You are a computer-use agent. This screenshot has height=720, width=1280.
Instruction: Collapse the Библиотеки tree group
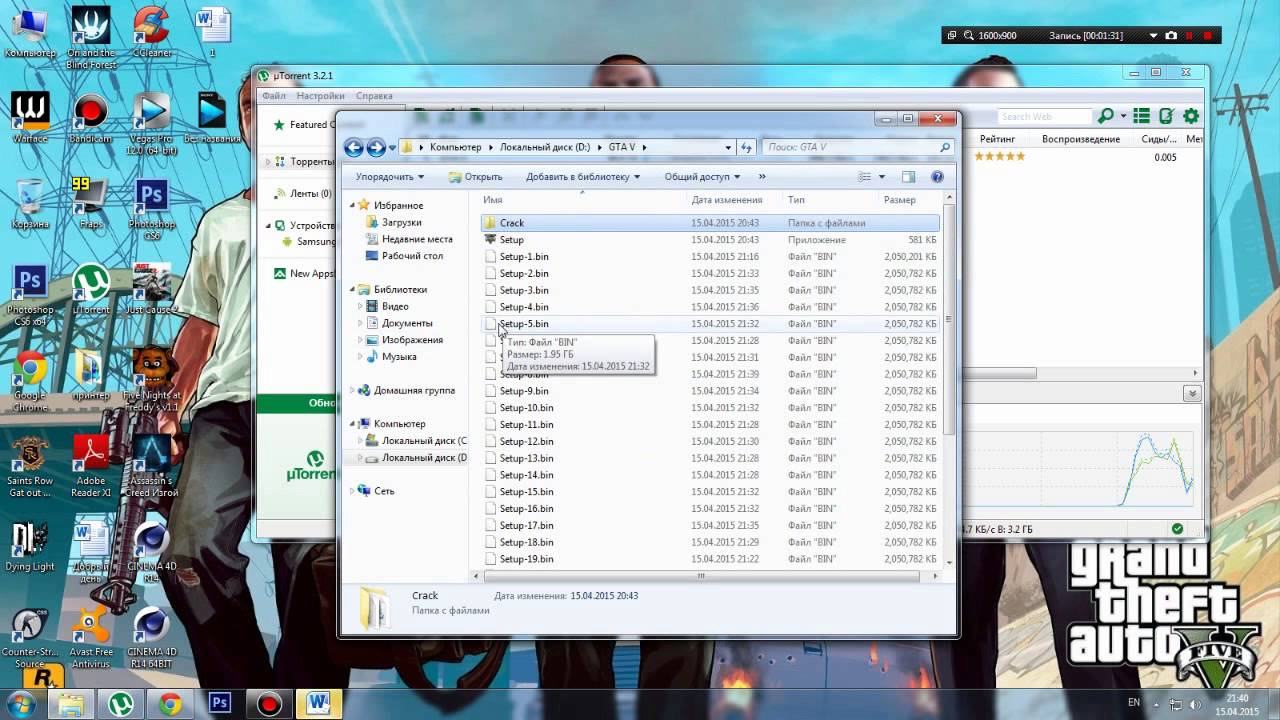click(353, 290)
